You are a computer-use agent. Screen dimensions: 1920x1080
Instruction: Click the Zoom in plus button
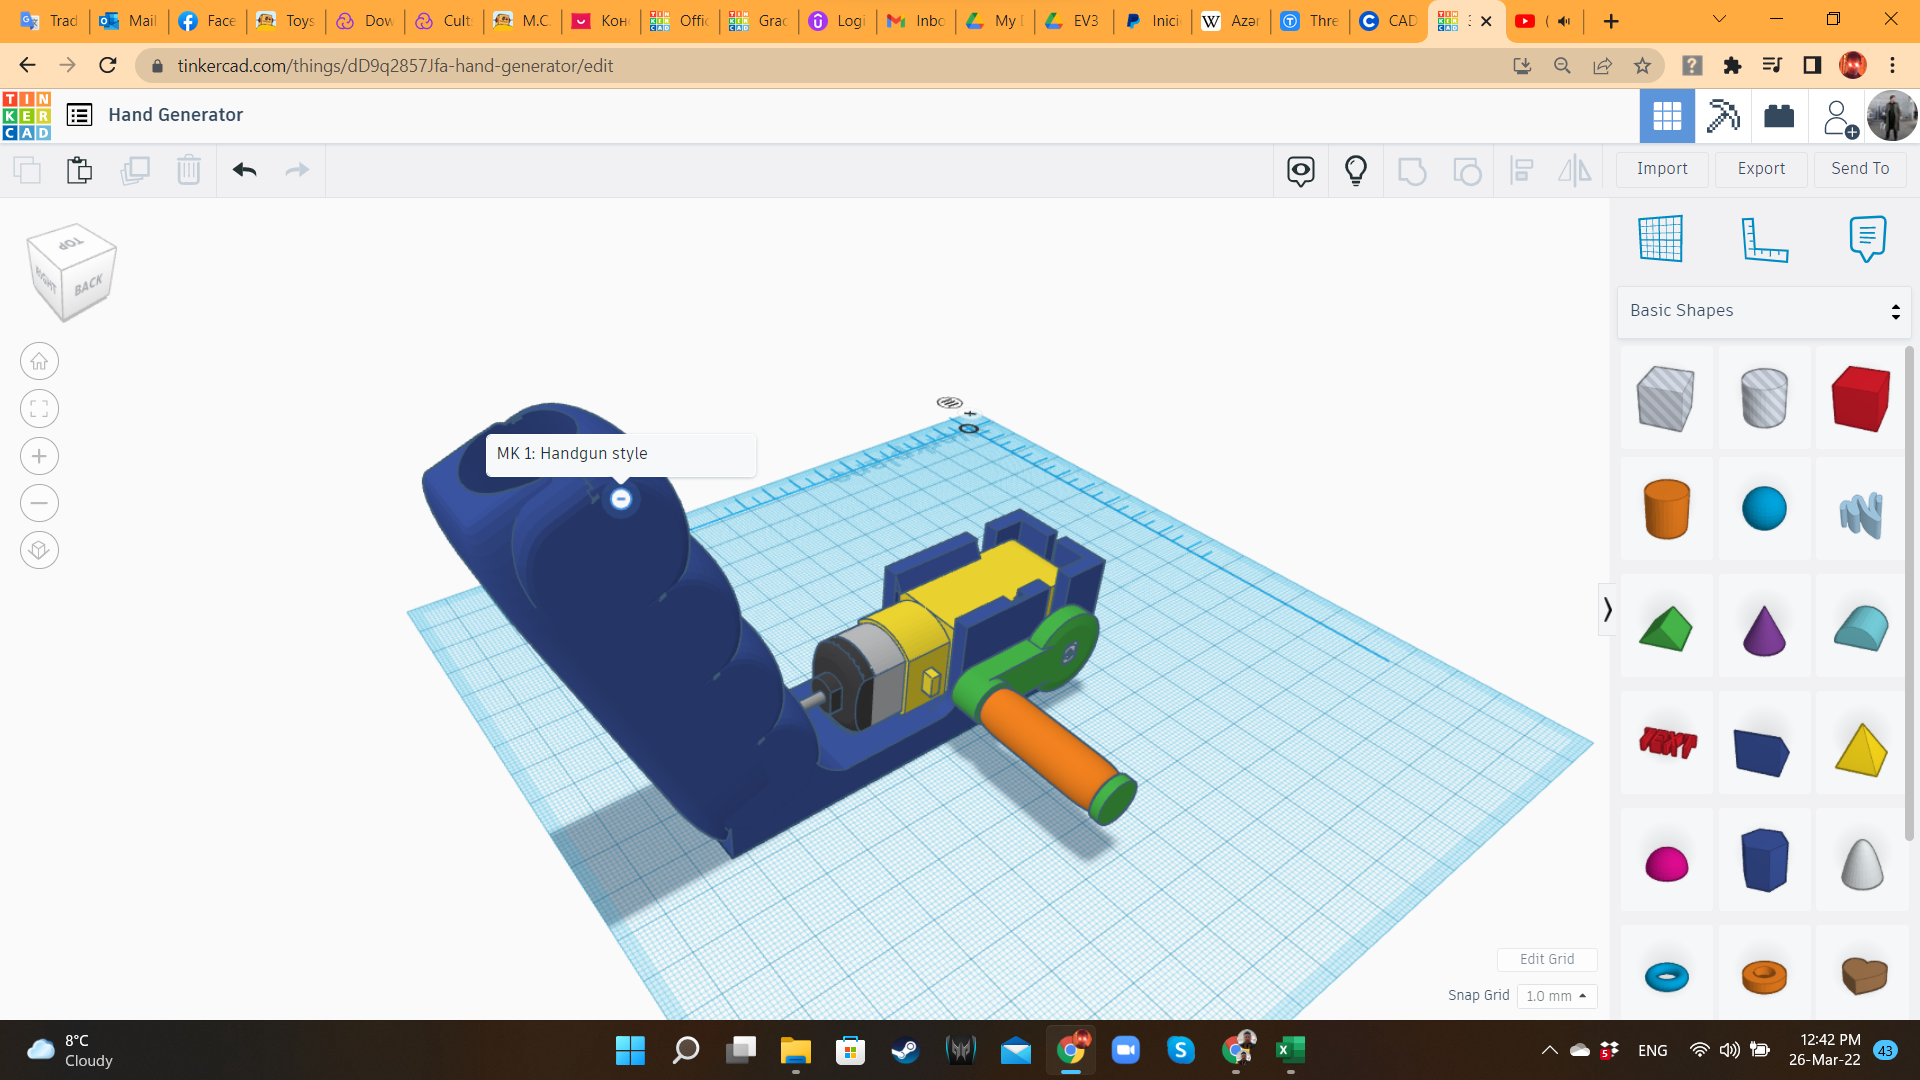coord(39,457)
